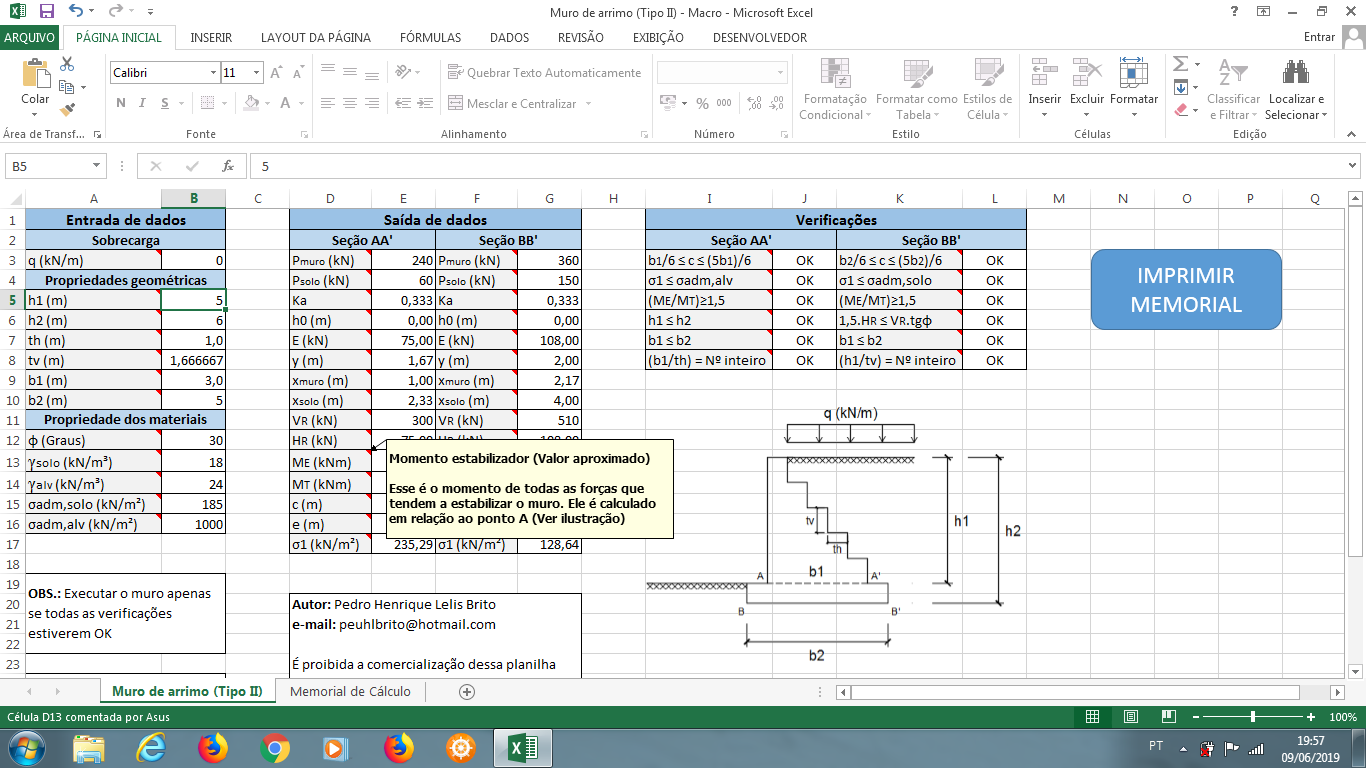Open Formatar como Tabela gallery
Screen dimensions: 1366x768
(916, 89)
